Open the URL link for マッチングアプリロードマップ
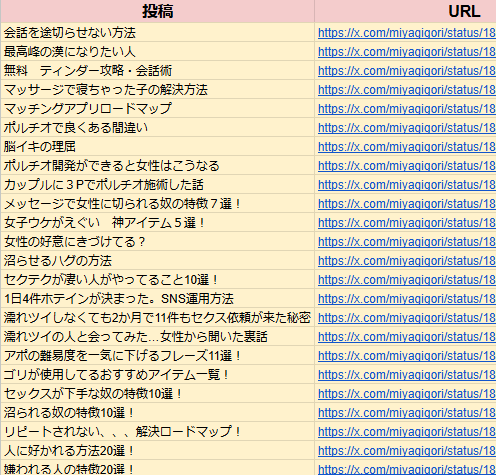 click(x=407, y=109)
